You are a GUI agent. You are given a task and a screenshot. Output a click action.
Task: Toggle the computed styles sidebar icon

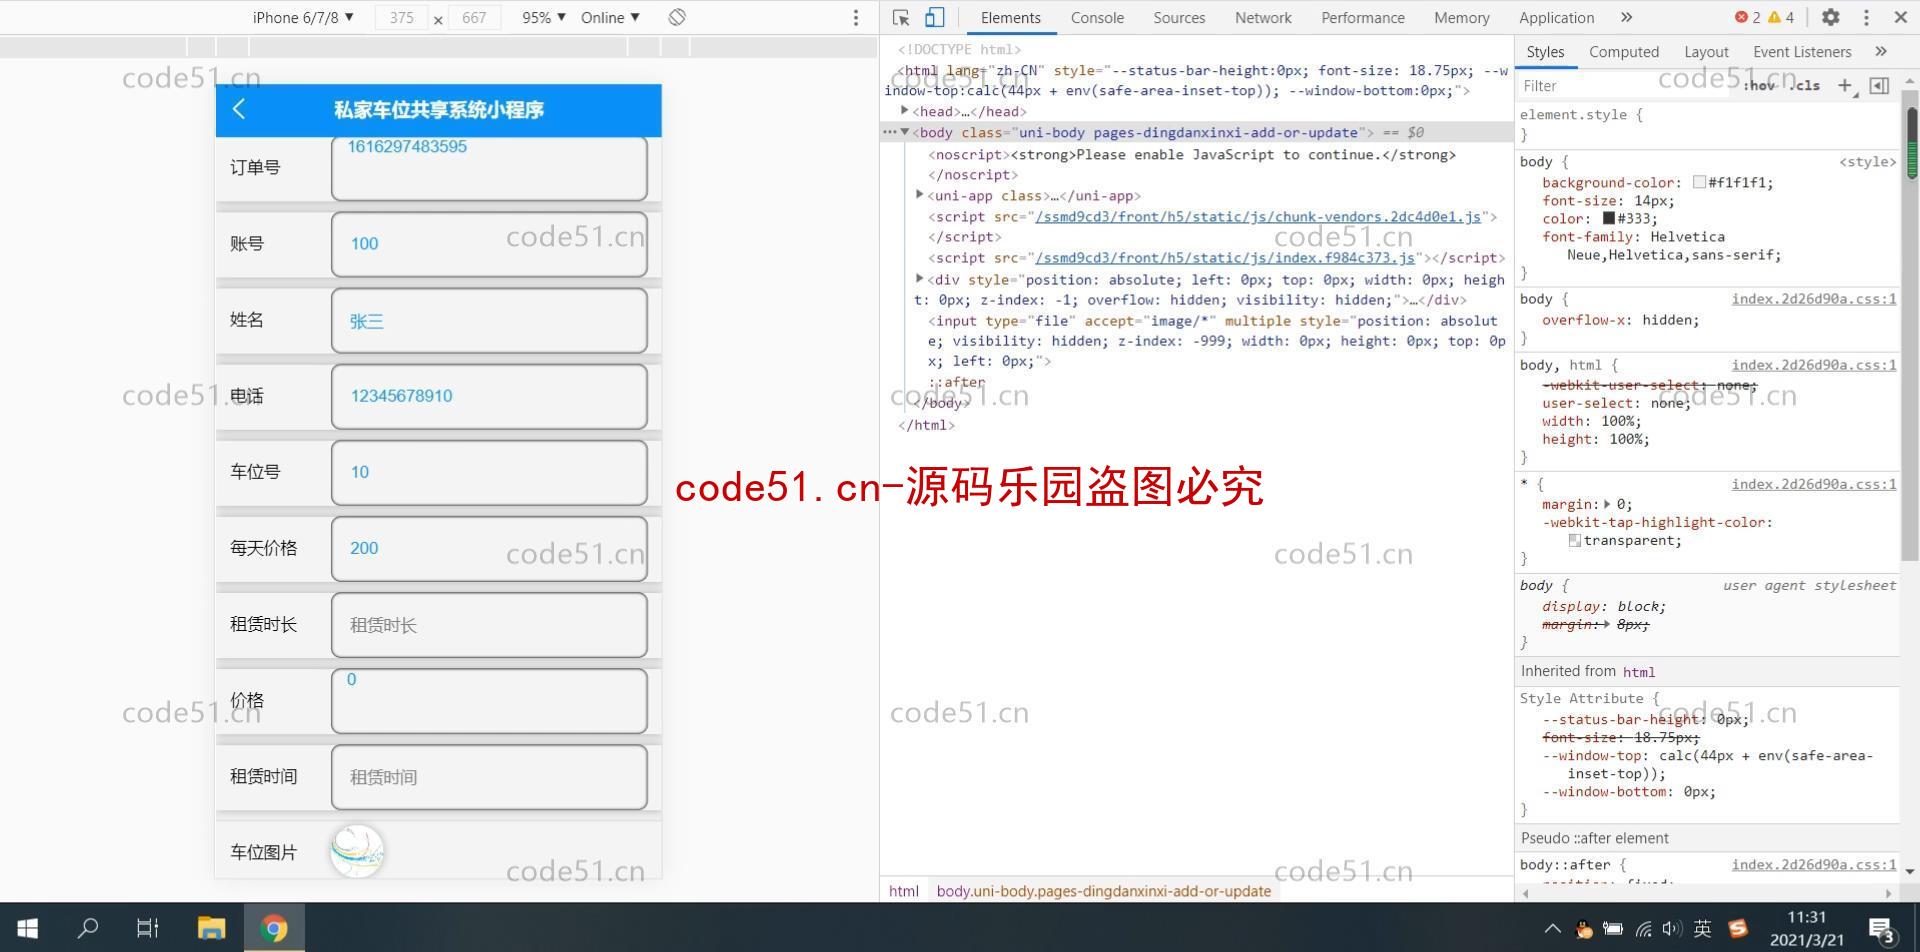click(1879, 85)
